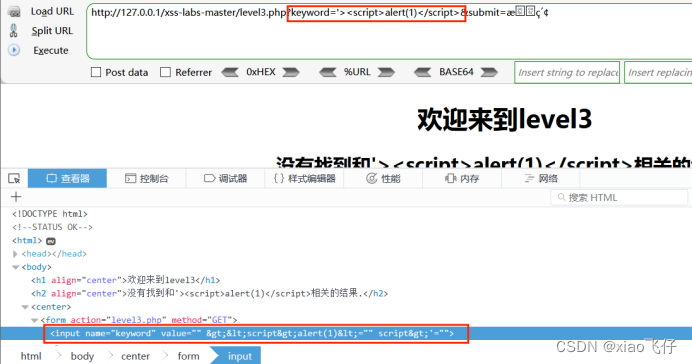Click form in the breadcrumb bar
The height and width of the screenshot is (364, 692).
pyautogui.click(x=188, y=356)
